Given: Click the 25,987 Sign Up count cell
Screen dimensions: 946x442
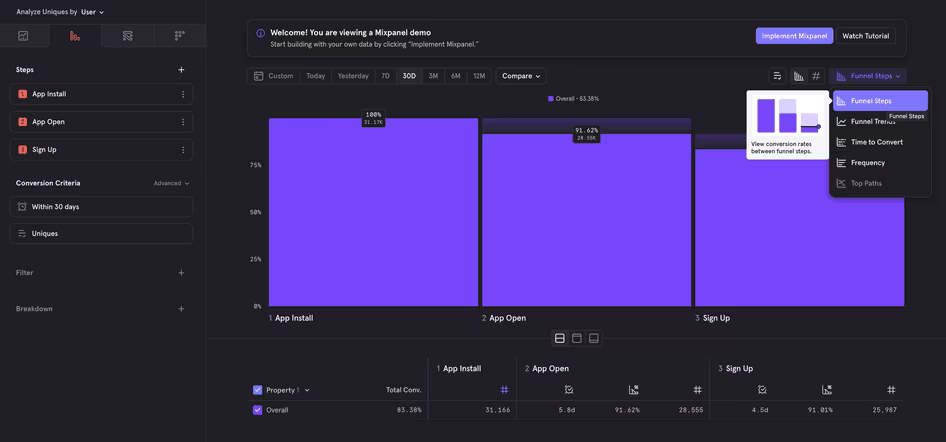Looking at the screenshot, I should coord(884,410).
